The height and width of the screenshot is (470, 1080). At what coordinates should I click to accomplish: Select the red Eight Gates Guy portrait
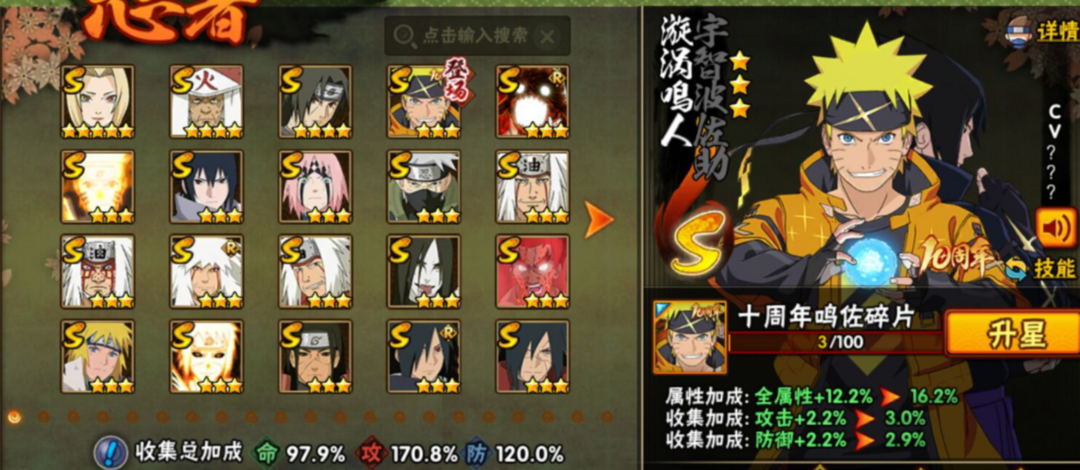[532, 272]
